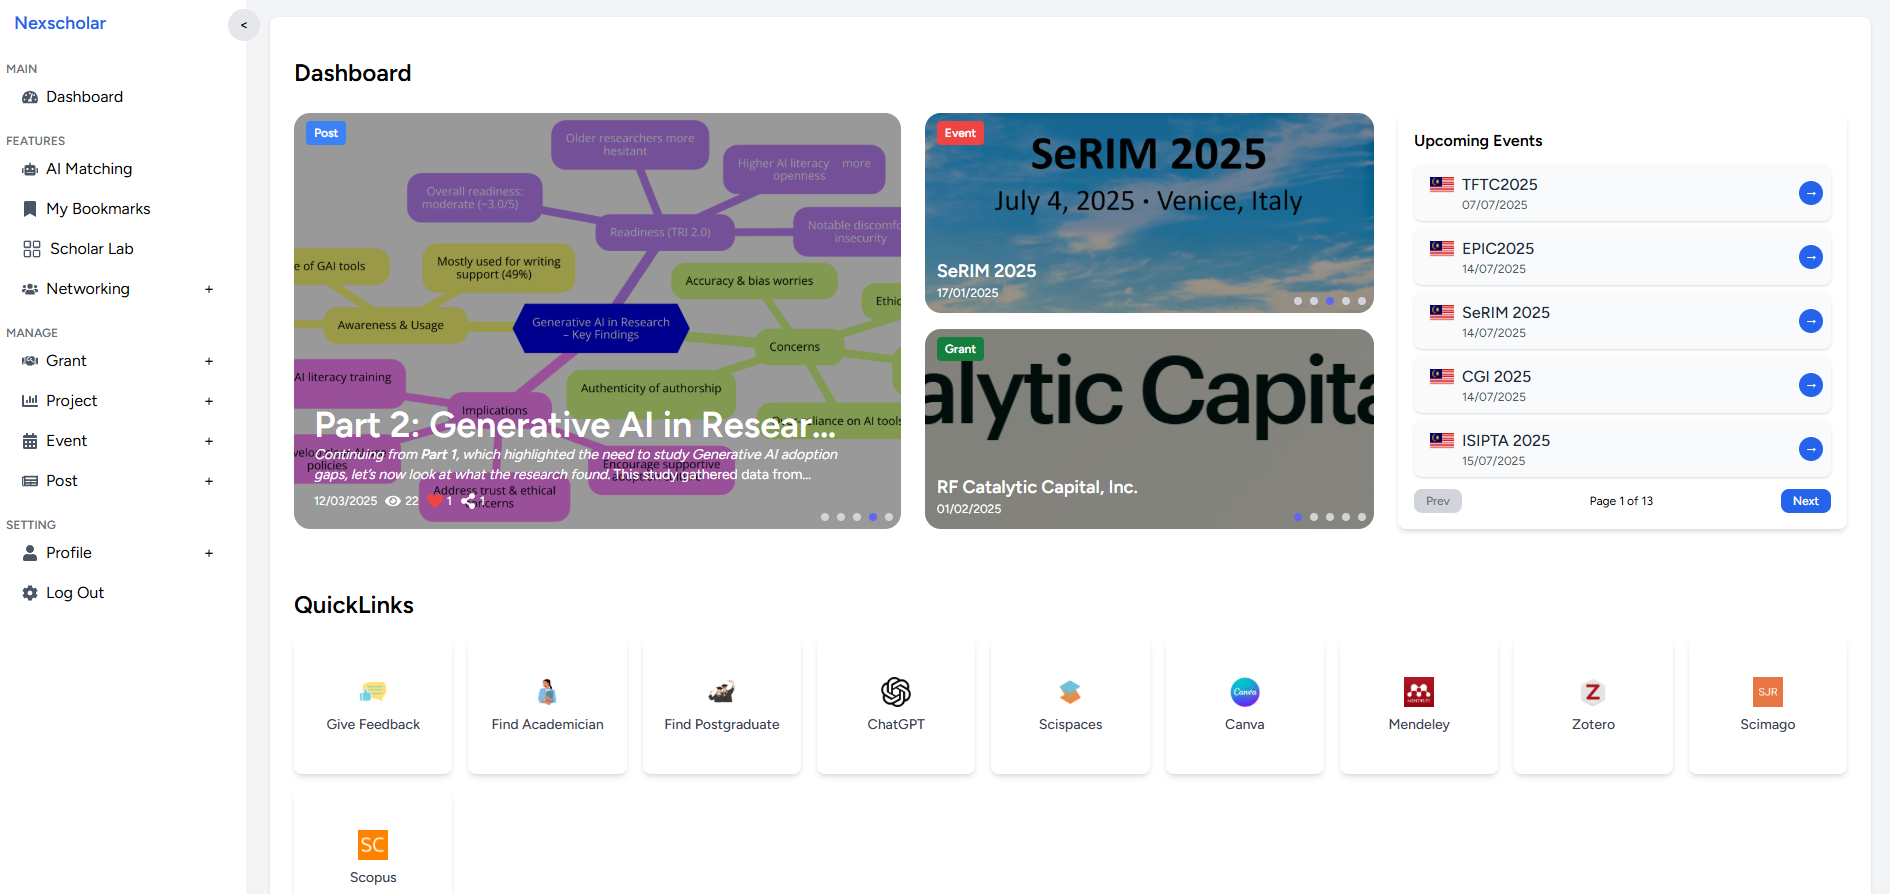The width and height of the screenshot is (1890, 894).
Task: Click the Scispaces quicklink icon
Action: pyautogui.click(x=1070, y=692)
